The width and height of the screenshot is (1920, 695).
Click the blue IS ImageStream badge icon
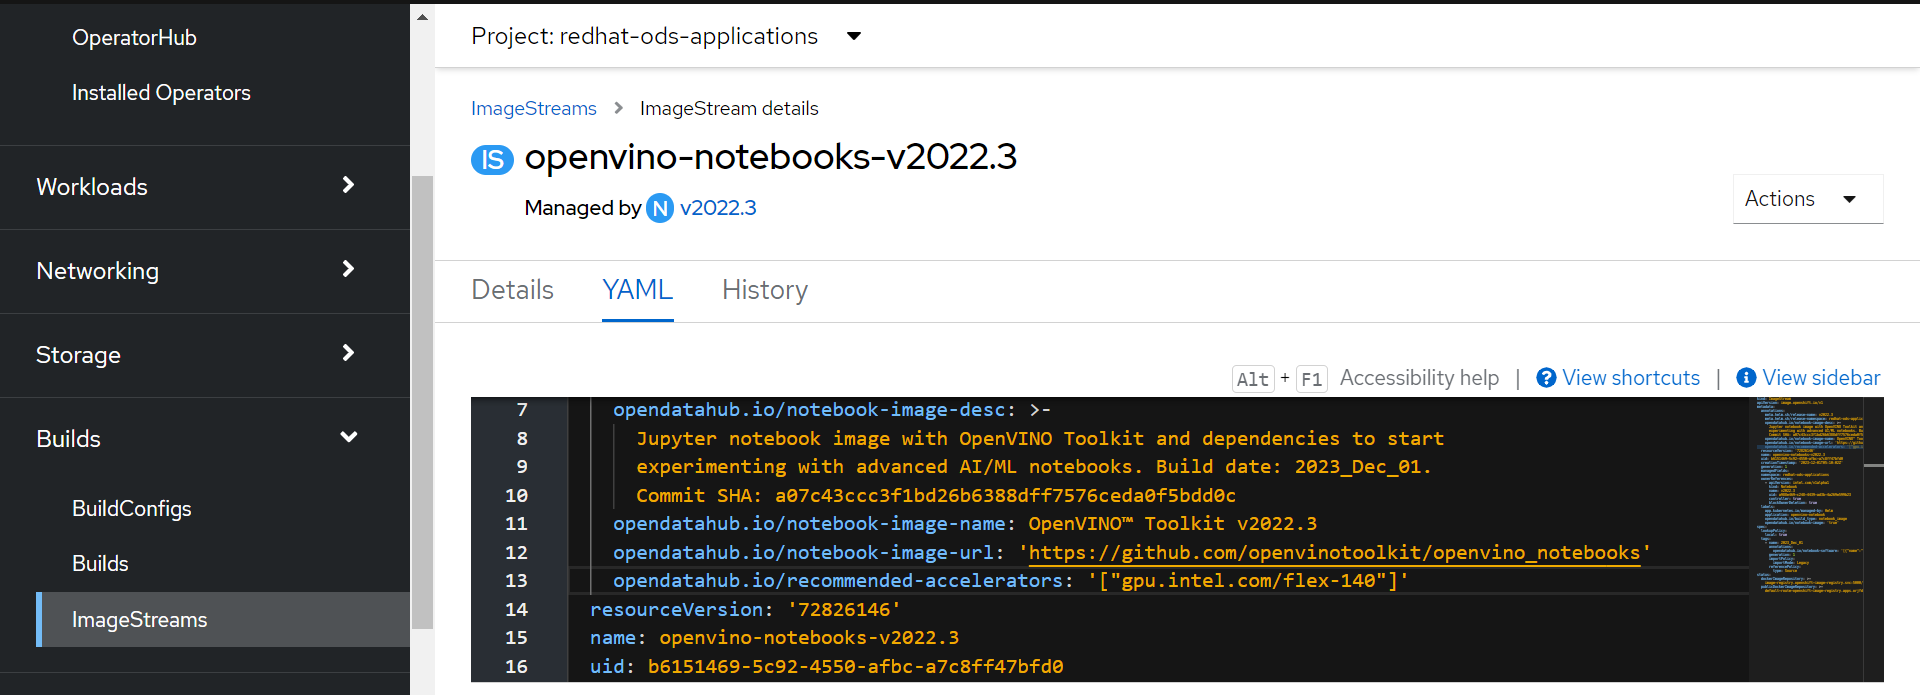[x=492, y=160]
